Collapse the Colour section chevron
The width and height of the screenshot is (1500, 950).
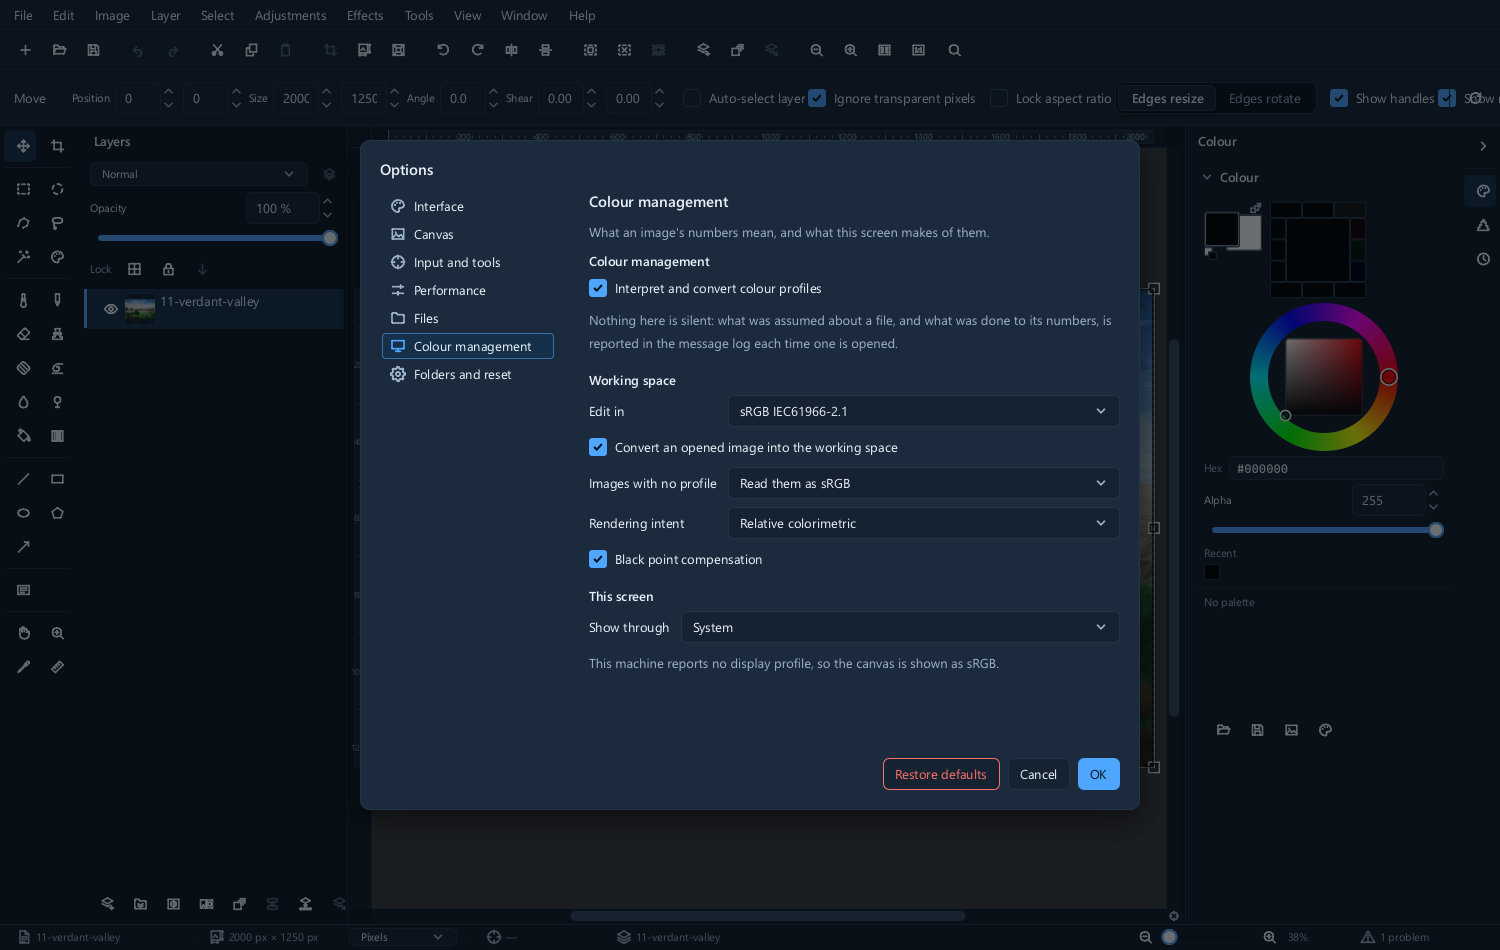[x=1206, y=177]
